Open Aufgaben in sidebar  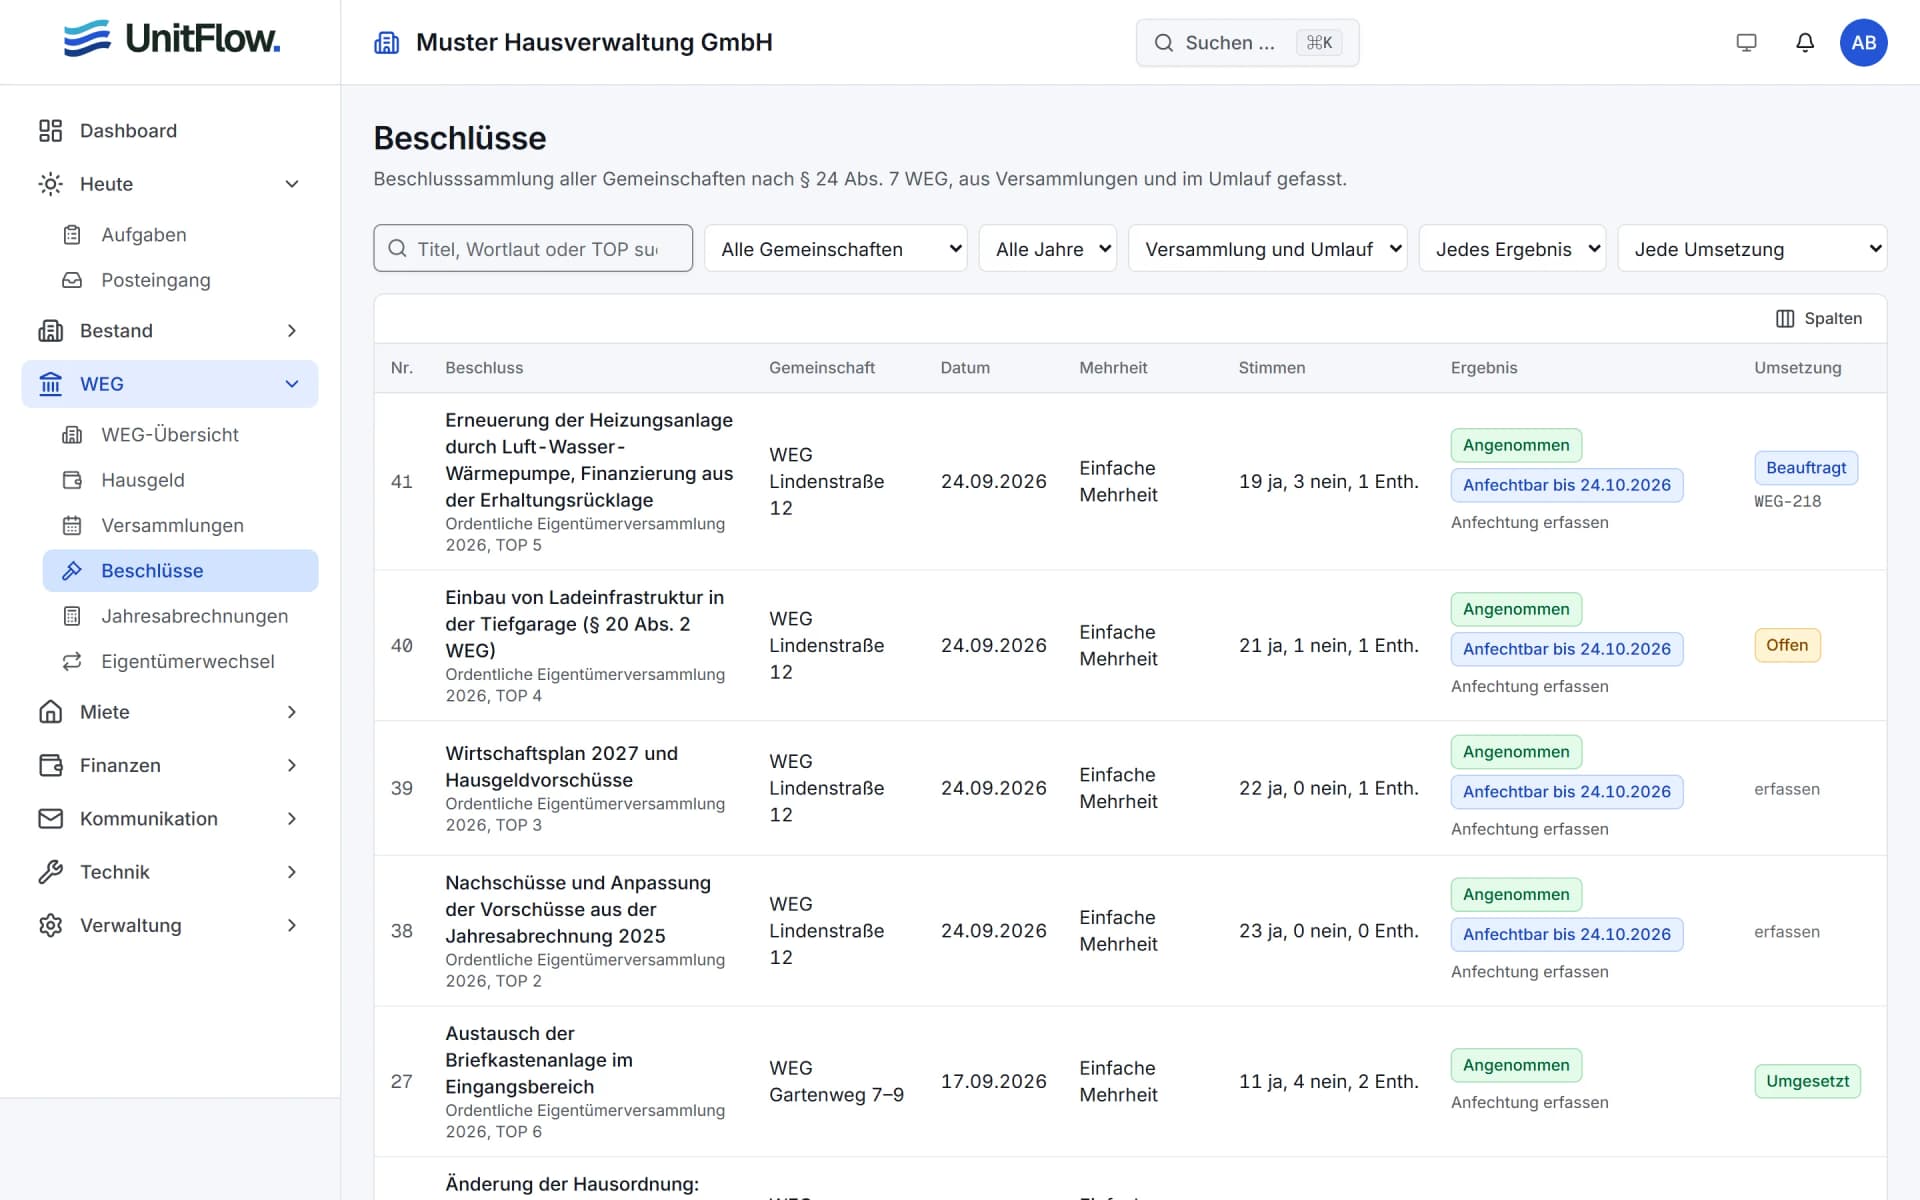[x=180, y=235]
